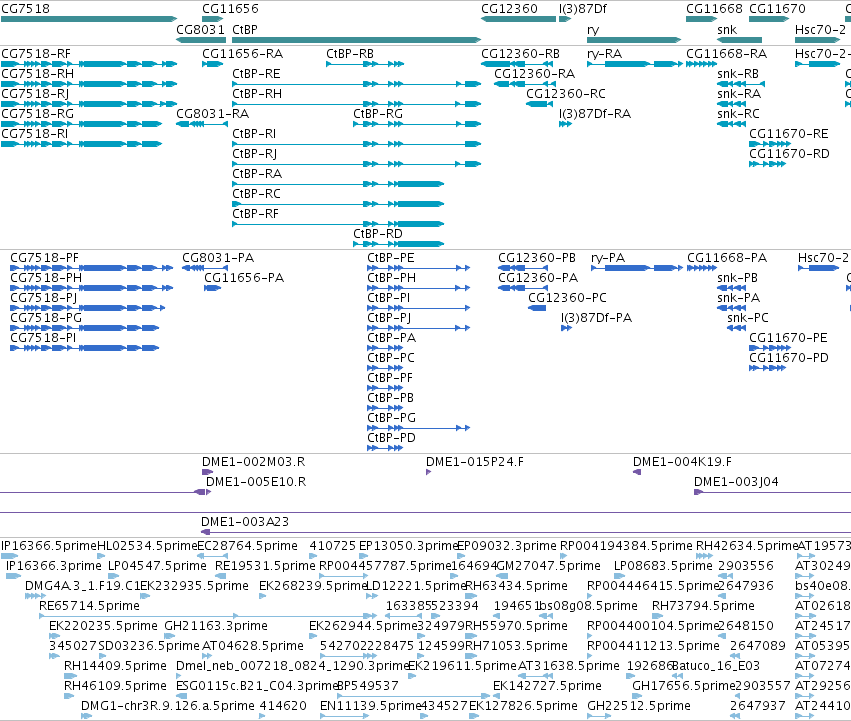The image size is (851, 721).
Task: Select protein CG8031-PA
Action: [205, 268]
